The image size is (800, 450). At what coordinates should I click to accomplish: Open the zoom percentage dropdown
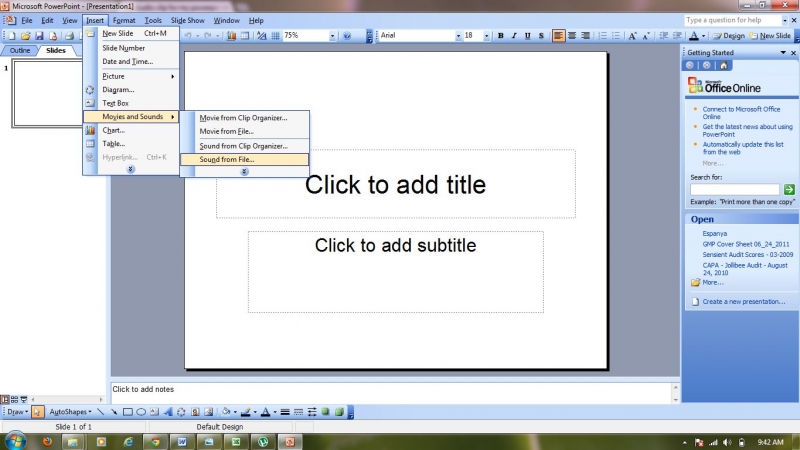point(332,35)
